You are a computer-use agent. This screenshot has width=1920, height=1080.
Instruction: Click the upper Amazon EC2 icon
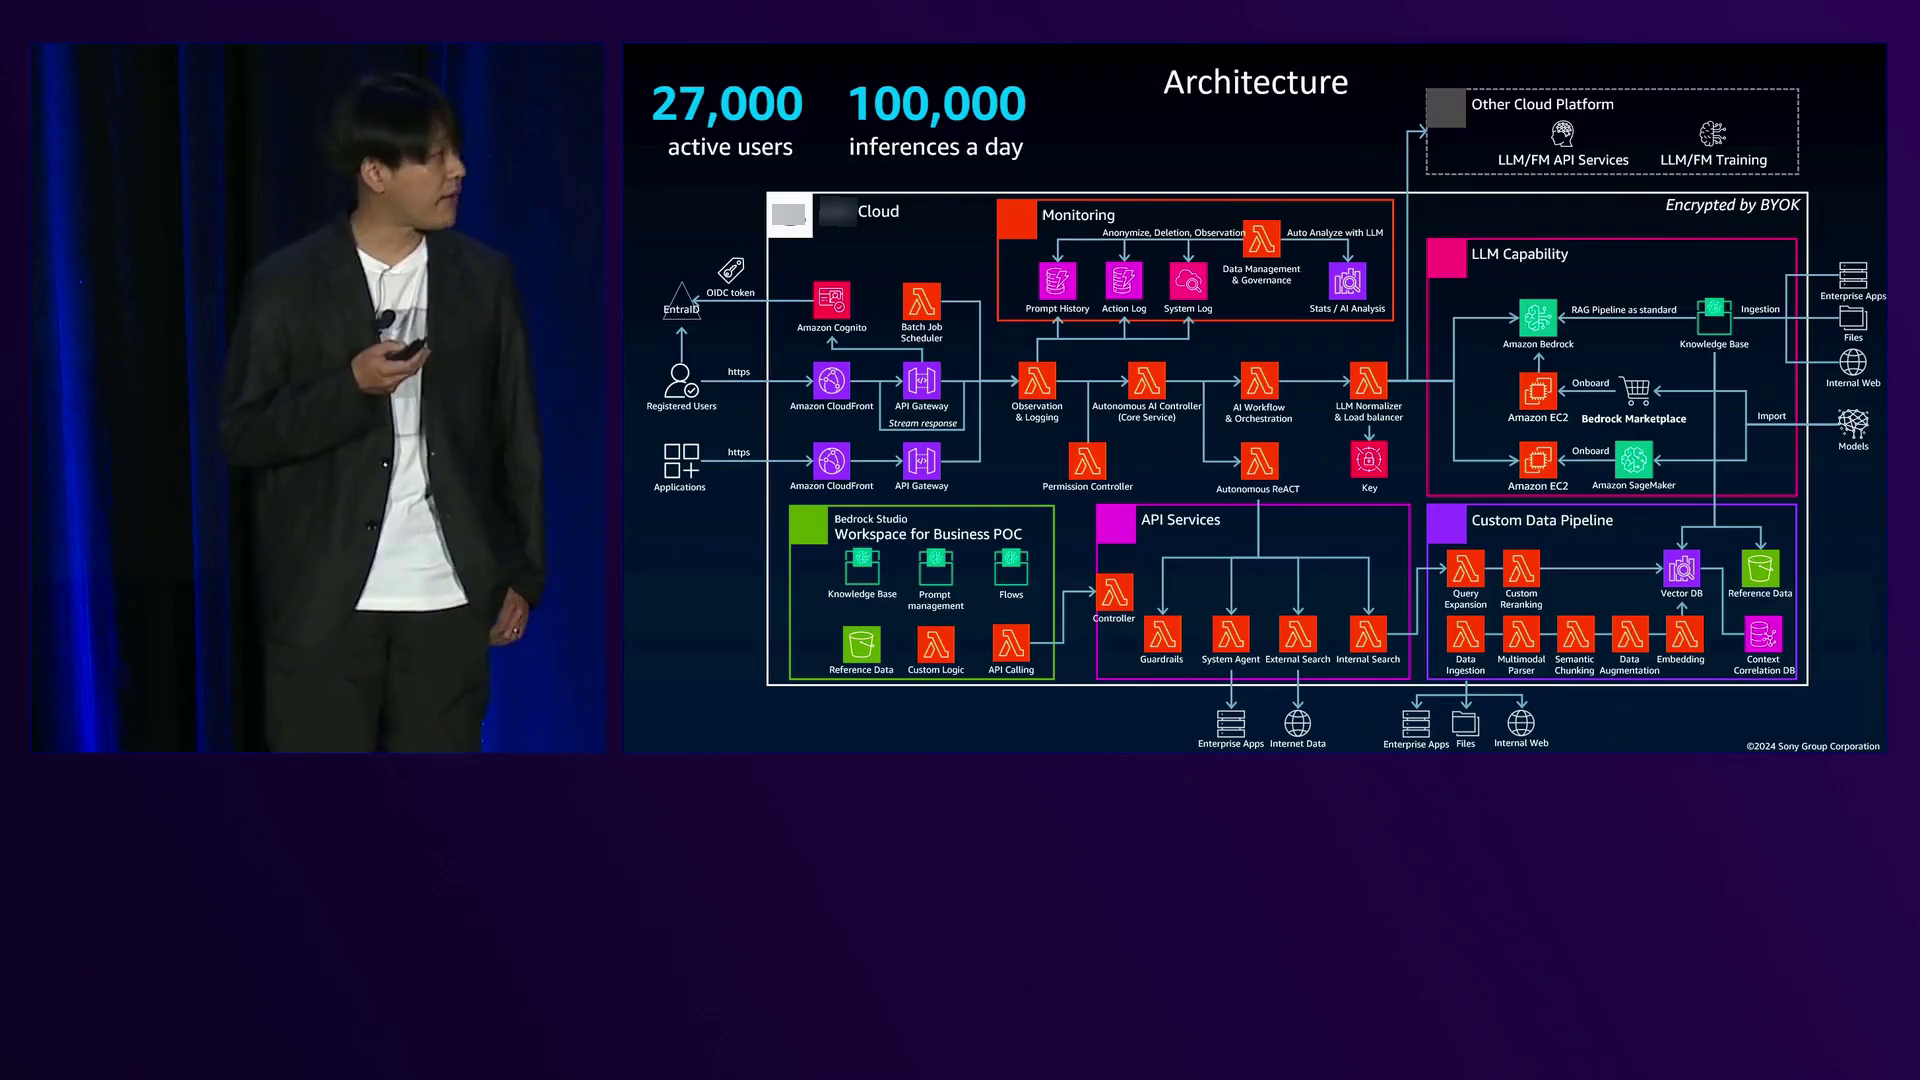(x=1538, y=391)
